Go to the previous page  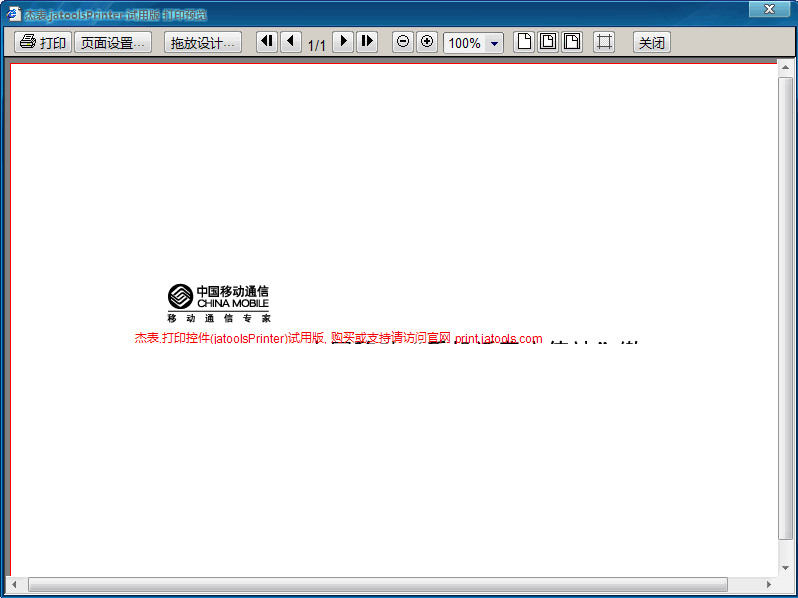click(291, 41)
